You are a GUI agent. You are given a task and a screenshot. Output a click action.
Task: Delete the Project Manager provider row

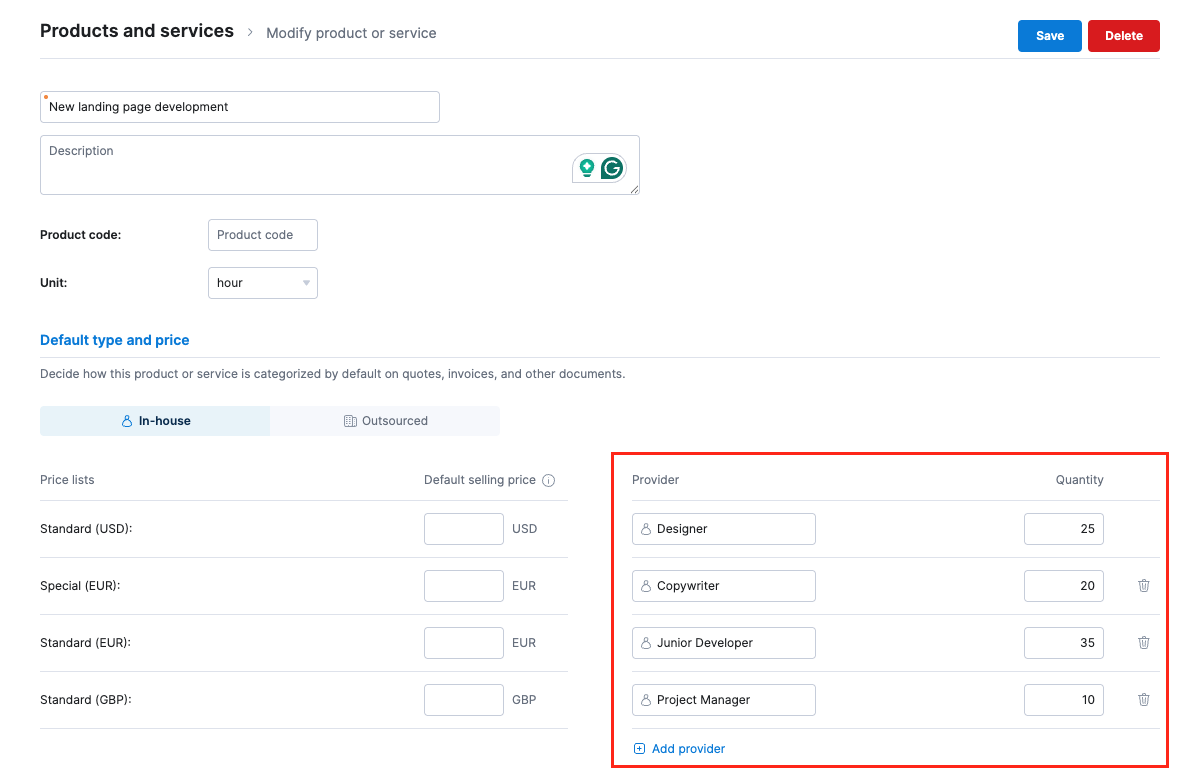click(x=1143, y=700)
